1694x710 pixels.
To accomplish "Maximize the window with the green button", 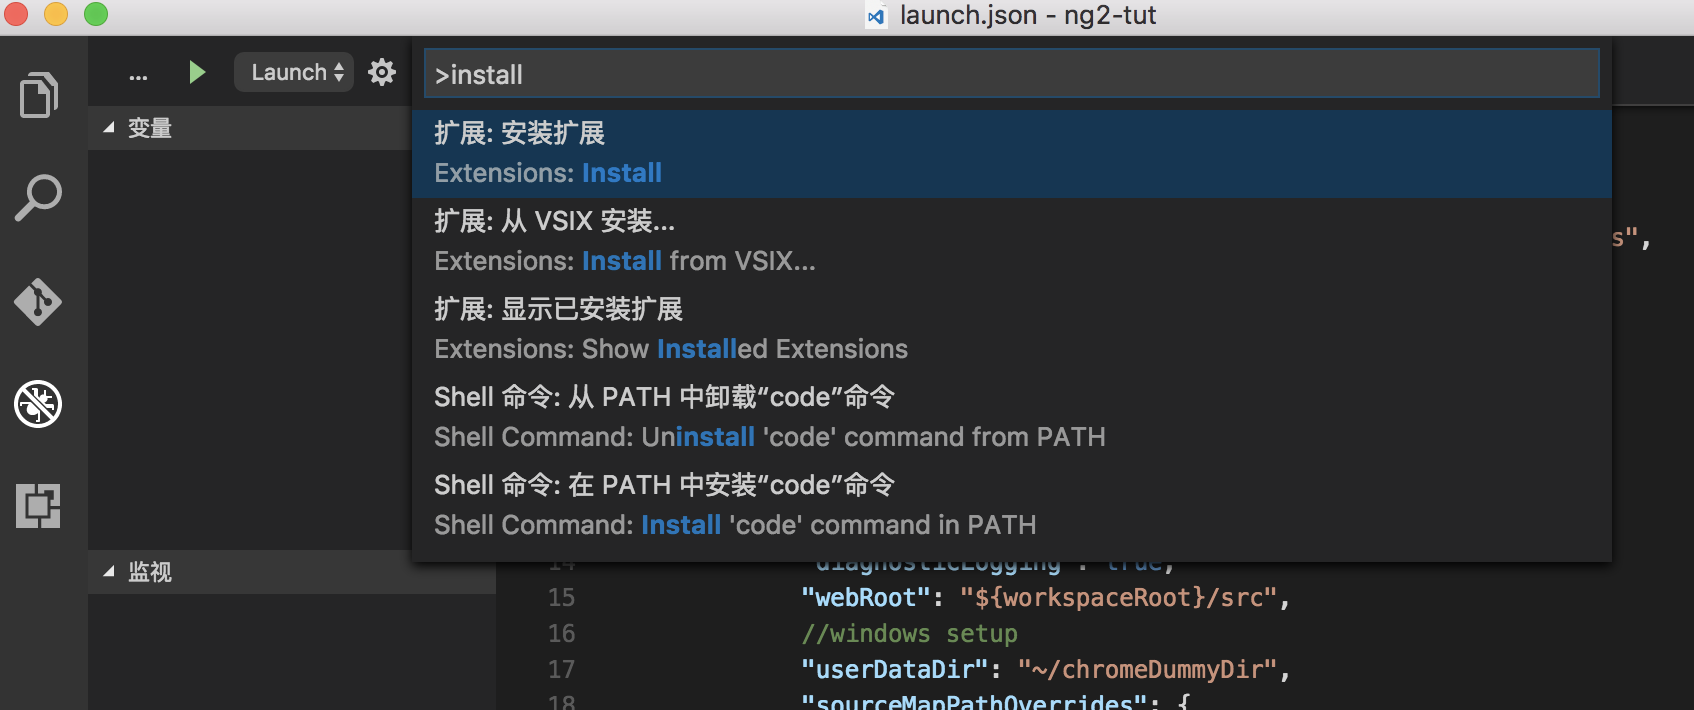I will (96, 14).
